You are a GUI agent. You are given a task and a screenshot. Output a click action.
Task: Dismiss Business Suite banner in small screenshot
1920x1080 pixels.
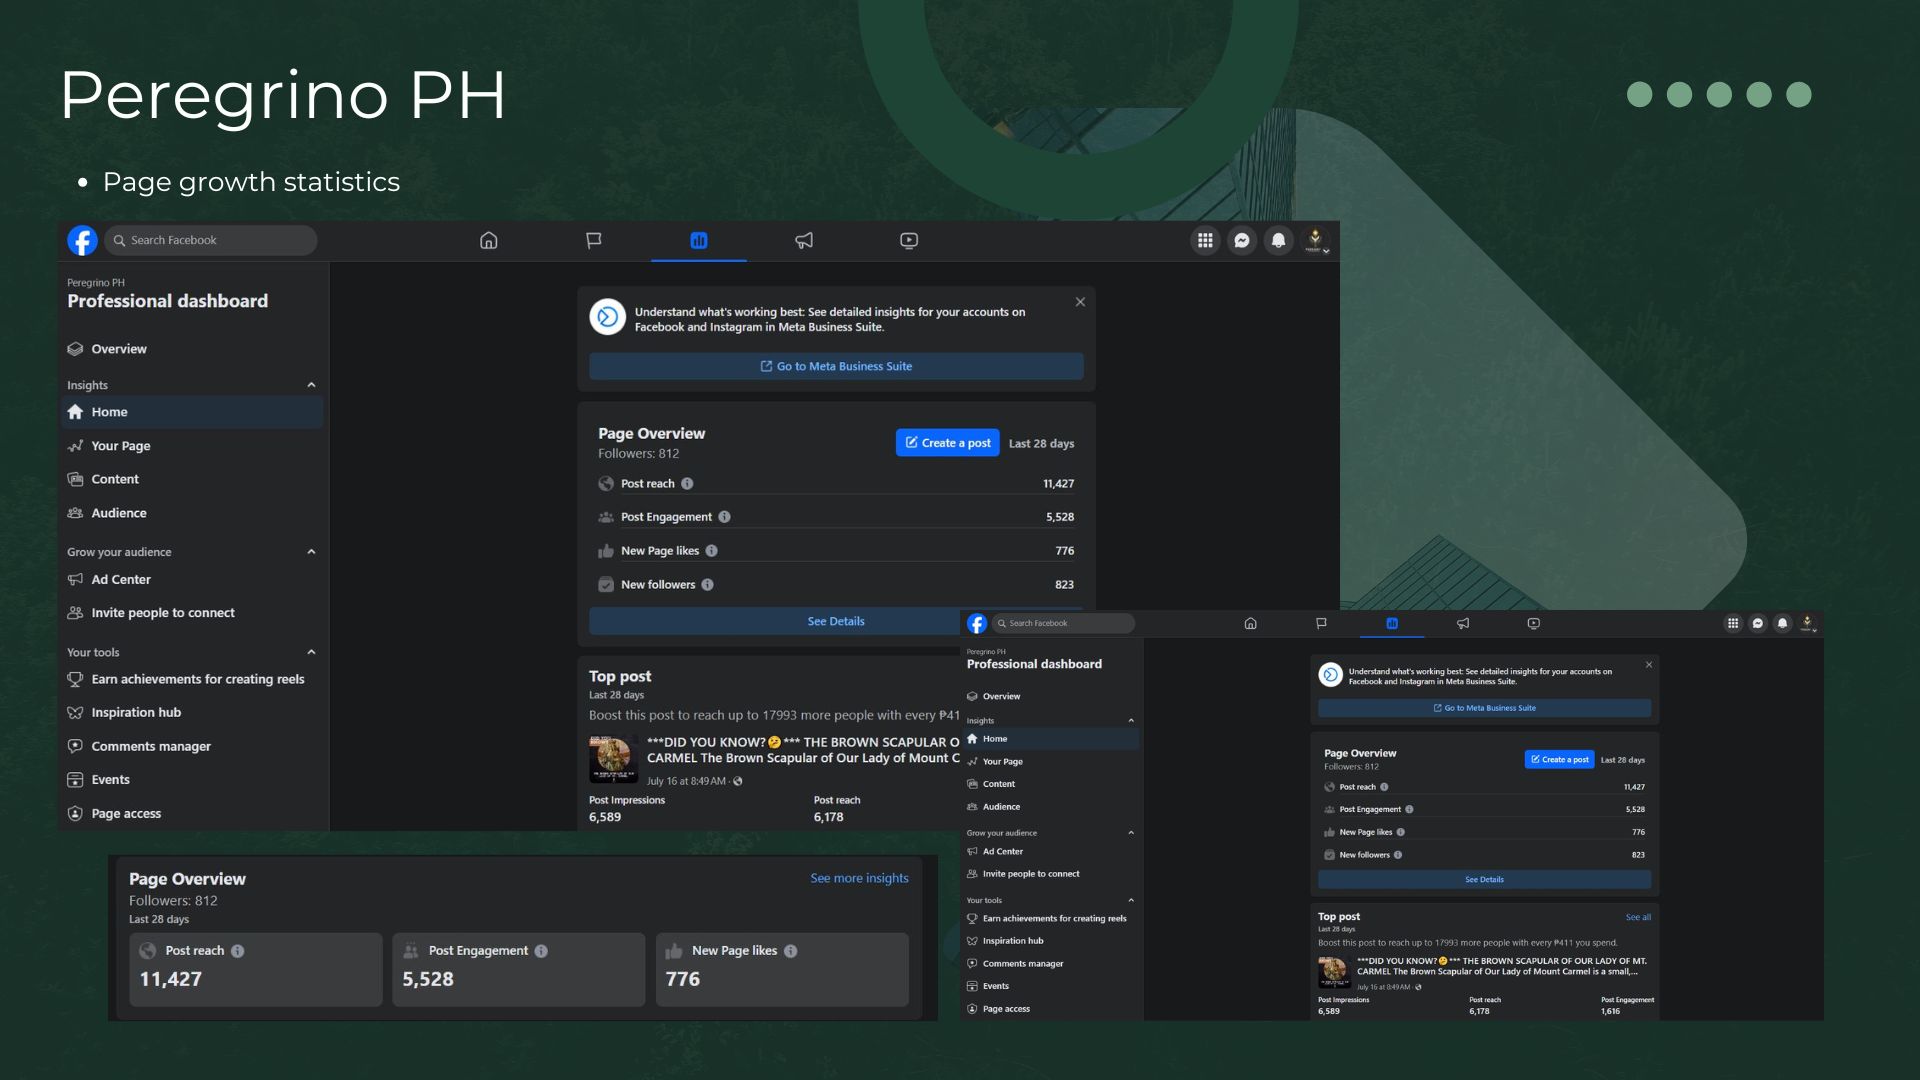pyautogui.click(x=1649, y=665)
